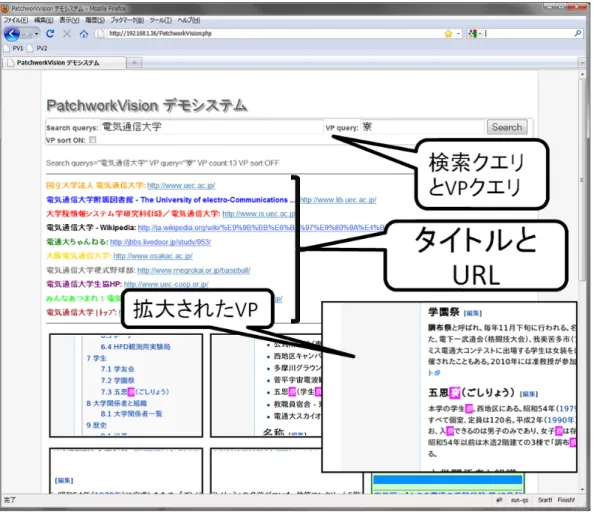This screenshot has height=514, width=594.
Task: Click title 電通大ちゃんねる
Action: pyautogui.click(x=77, y=242)
